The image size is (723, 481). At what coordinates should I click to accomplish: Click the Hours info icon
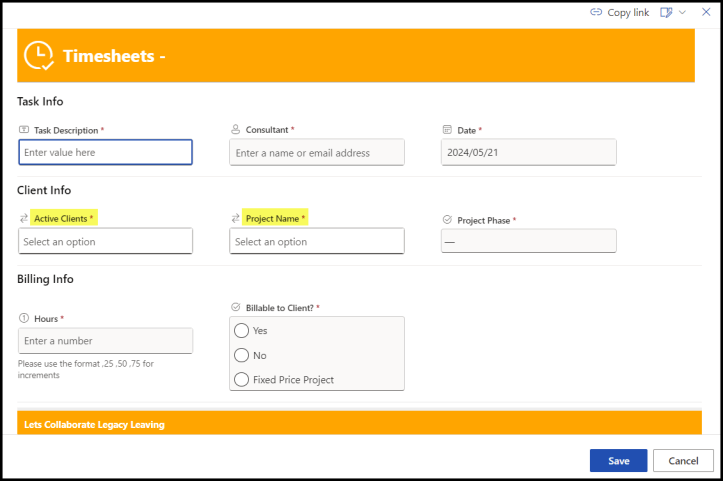[24, 319]
